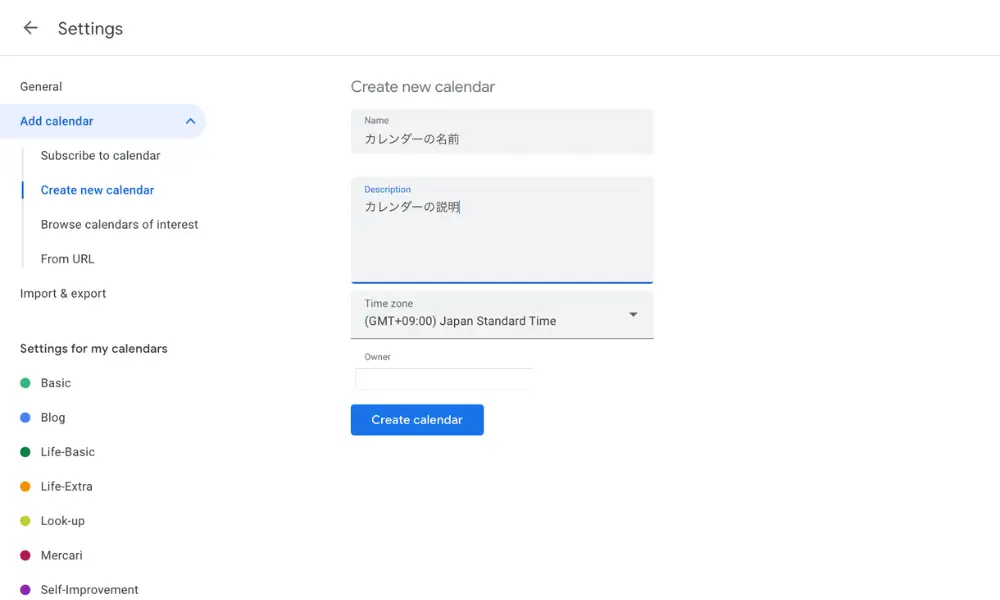Image resolution: width=1000 pixels, height=600 pixels.
Task: Open settings for Blog calendar
Action: click(x=53, y=417)
